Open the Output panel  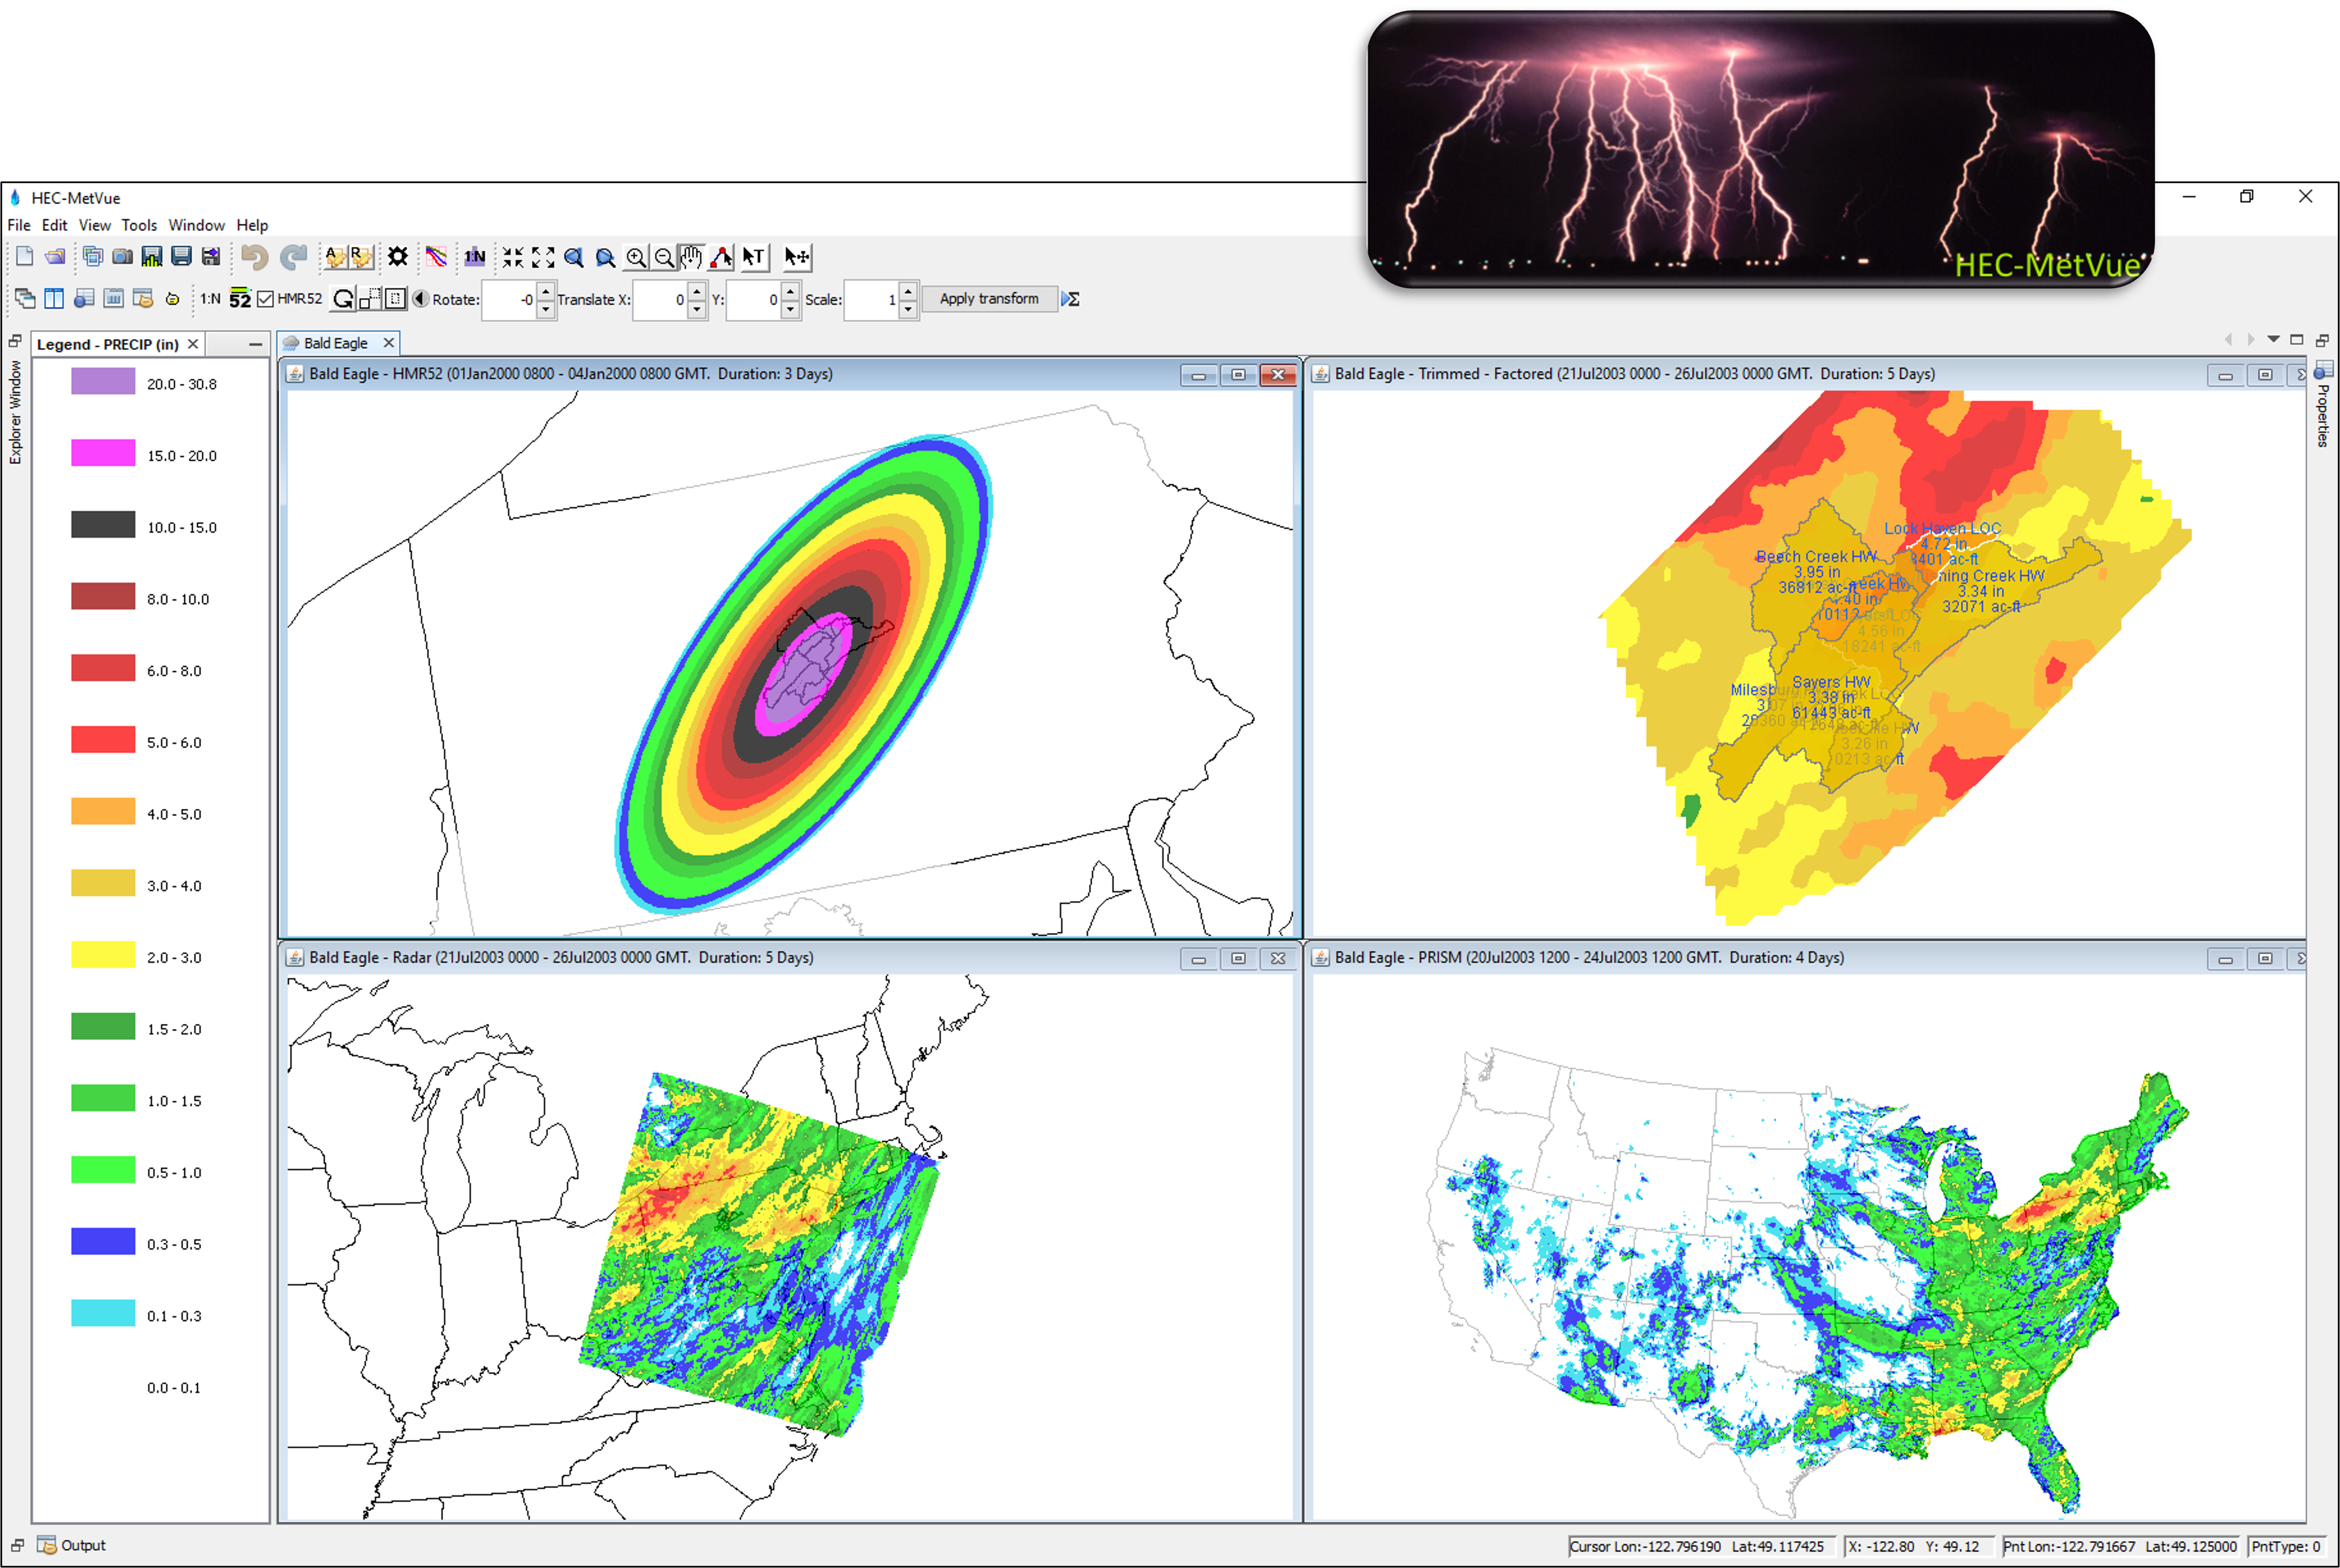[x=72, y=1545]
